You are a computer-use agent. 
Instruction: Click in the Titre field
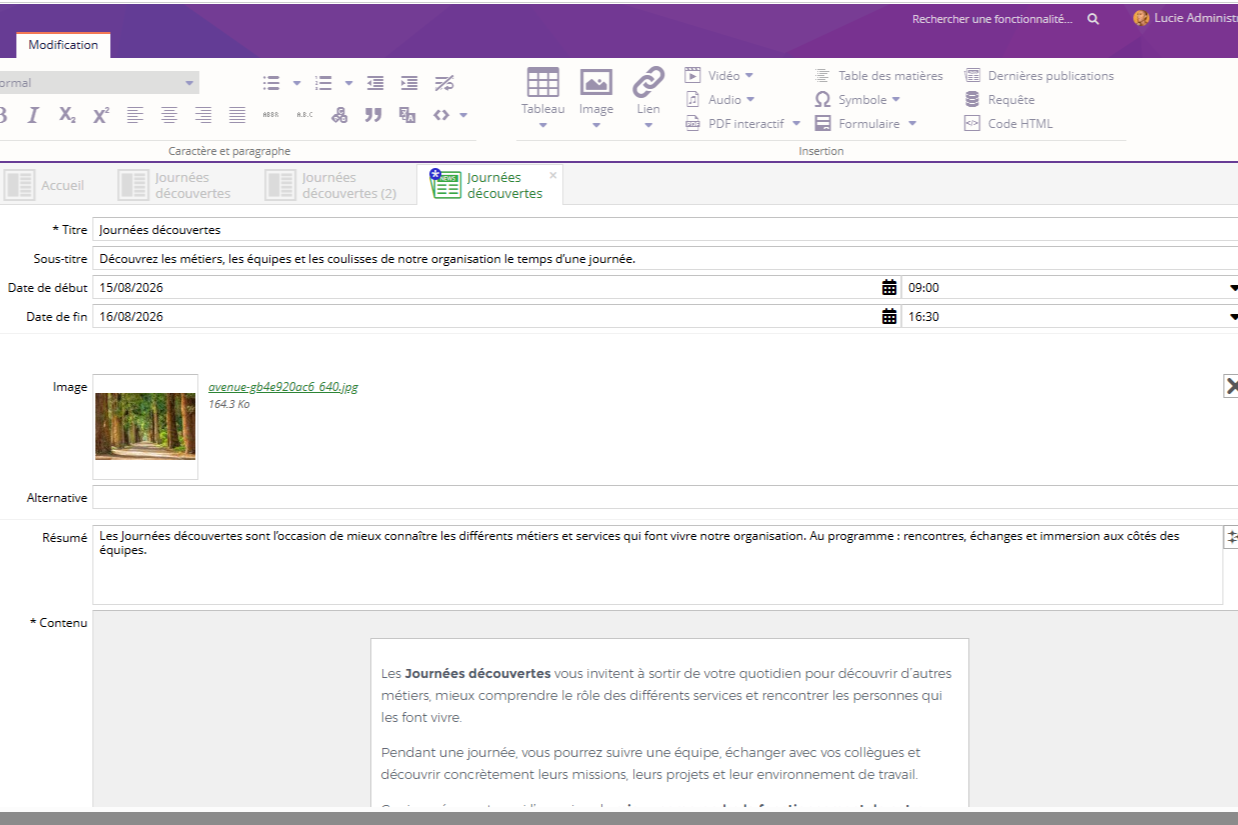coord(665,230)
